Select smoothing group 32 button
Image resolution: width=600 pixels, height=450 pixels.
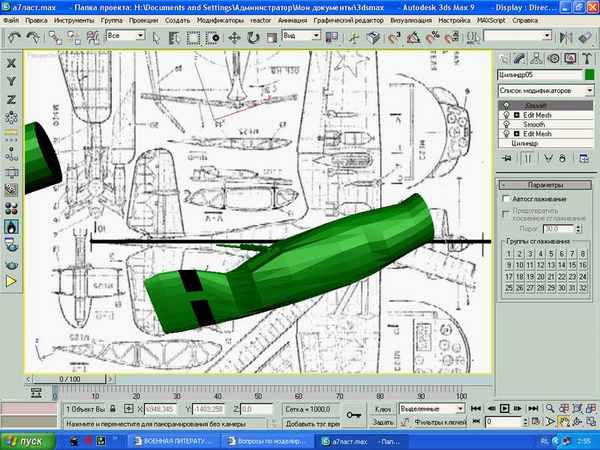(x=583, y=288)
